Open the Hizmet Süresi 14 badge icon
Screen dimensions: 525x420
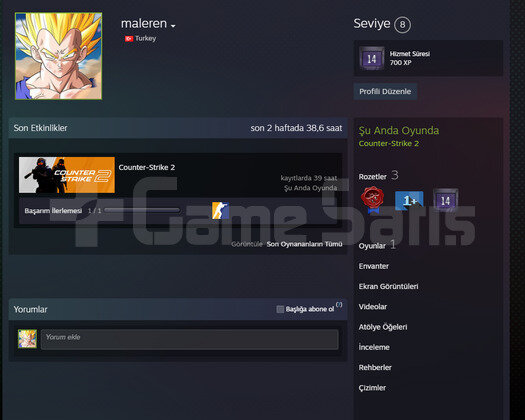click(x=372, y=58)
